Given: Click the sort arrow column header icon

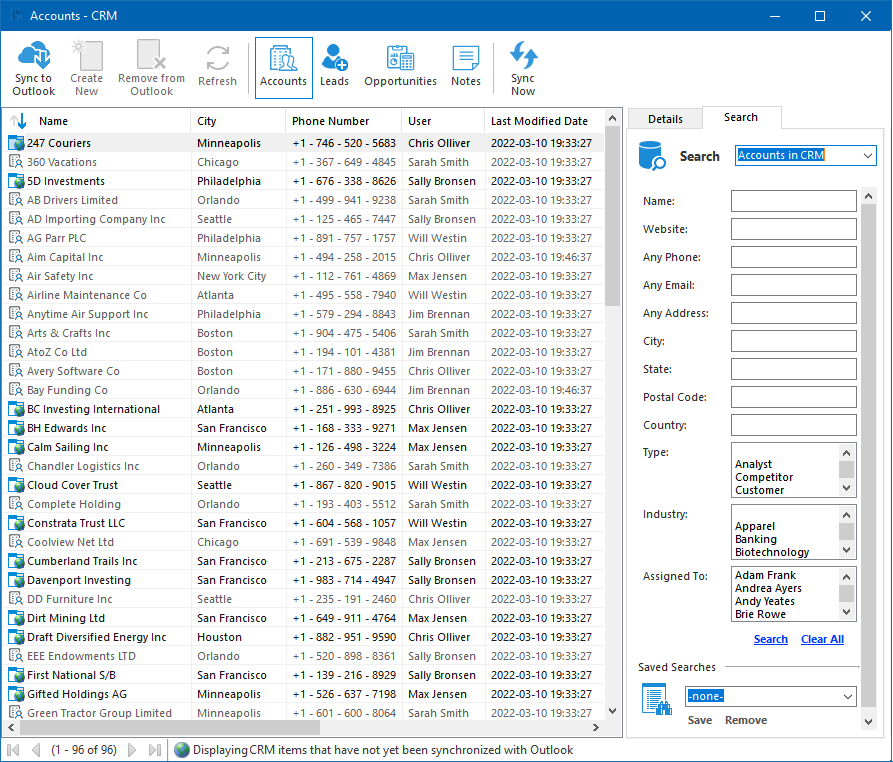Looking at the screenshot, I should pos(18,121).
